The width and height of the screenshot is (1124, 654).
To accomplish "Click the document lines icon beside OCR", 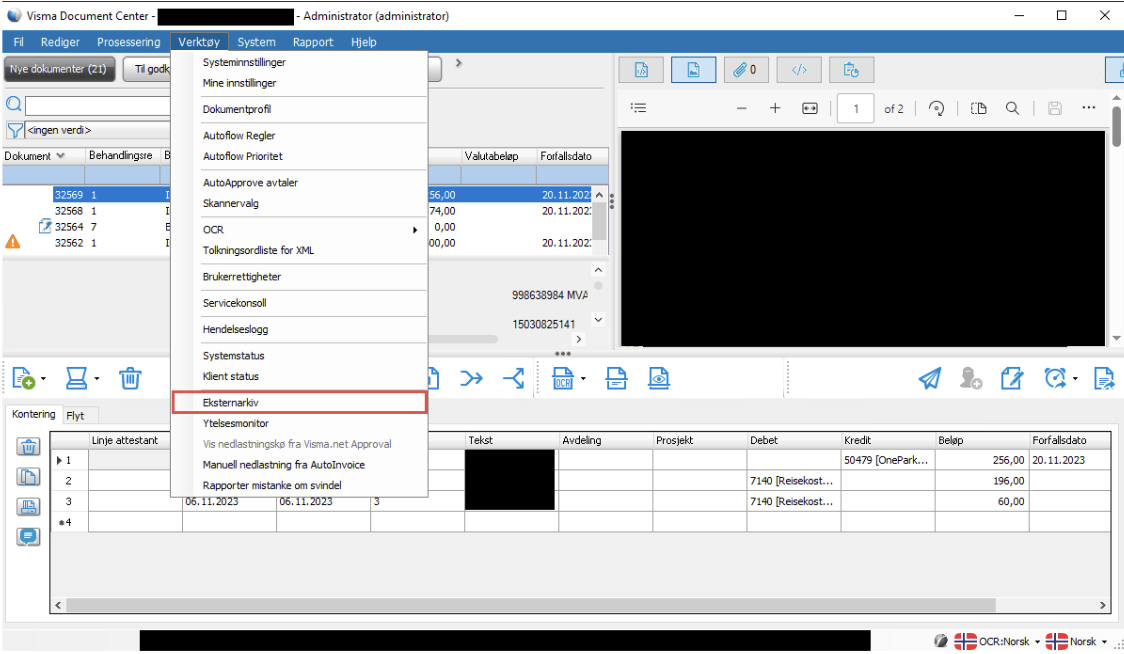I will pos(616,378).
